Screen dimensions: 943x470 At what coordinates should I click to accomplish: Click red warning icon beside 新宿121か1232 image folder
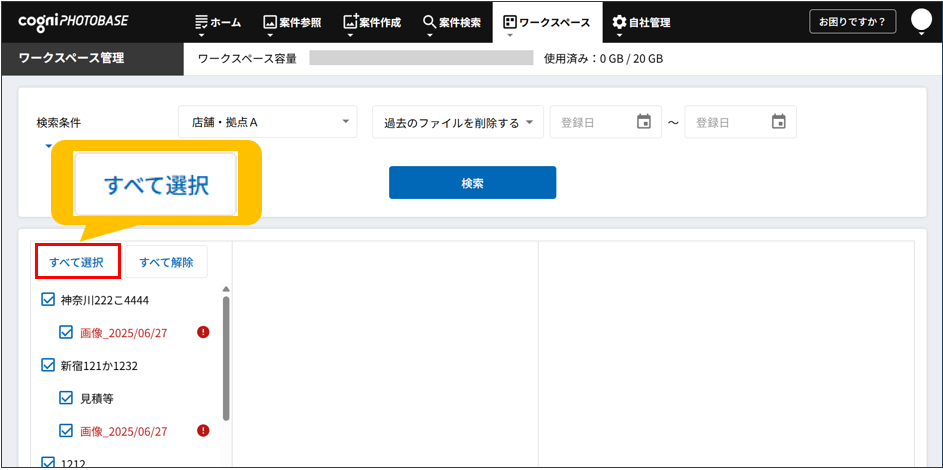click(203, 431)
